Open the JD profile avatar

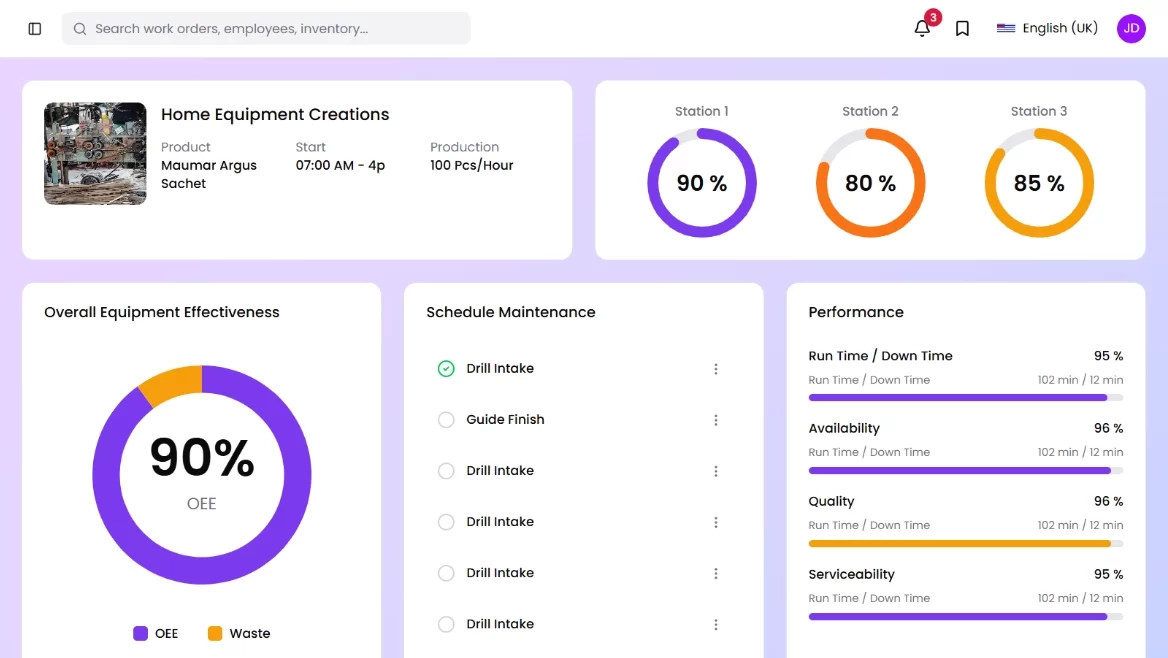pyautogui.click(x=1131, y=29)
